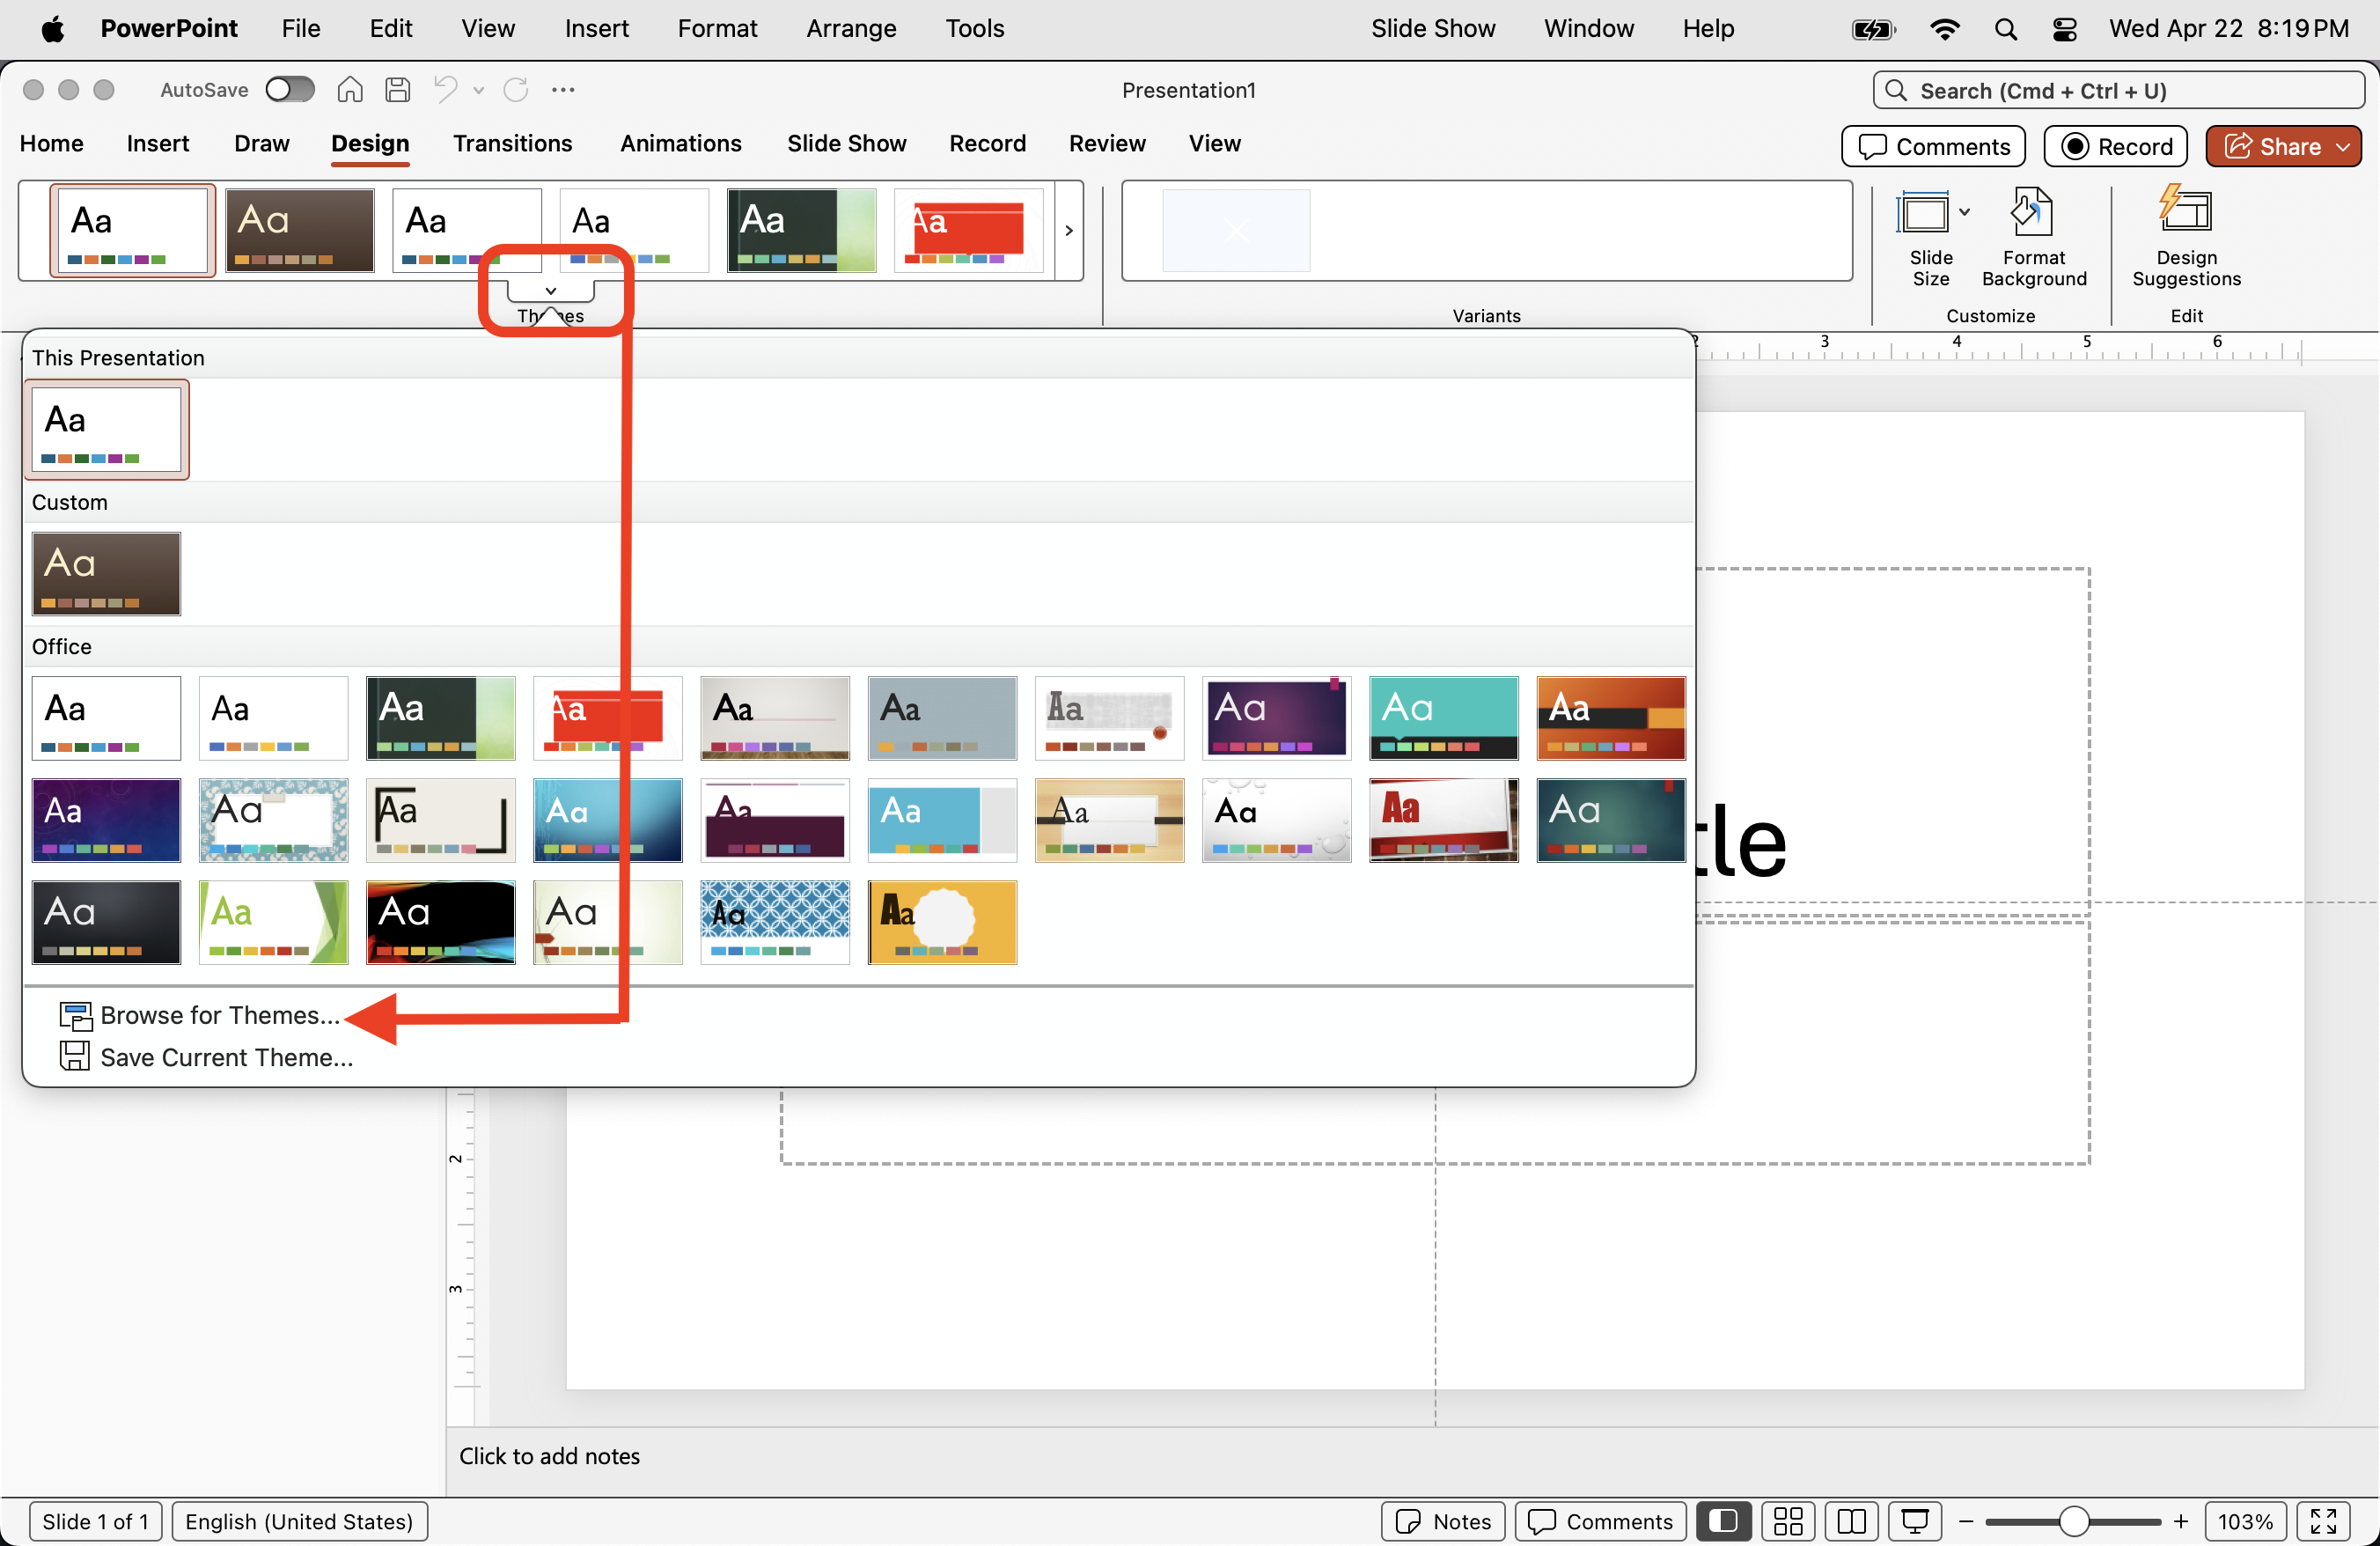Switch to Slide Sorter view icon

[x=1788, y=1521]
